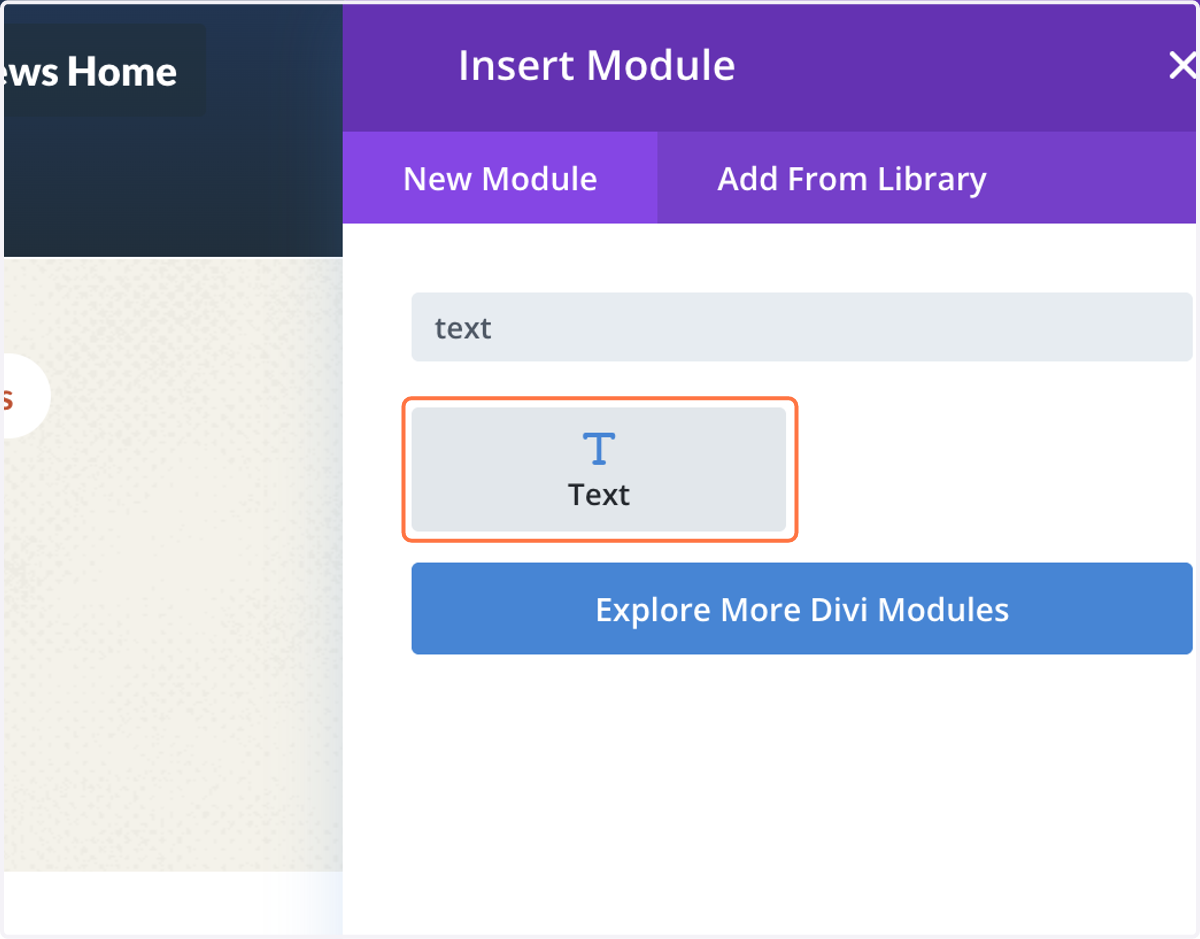Switch to the New Module tab
This screenshot has width=1200, height=939.
coord(500,178)
